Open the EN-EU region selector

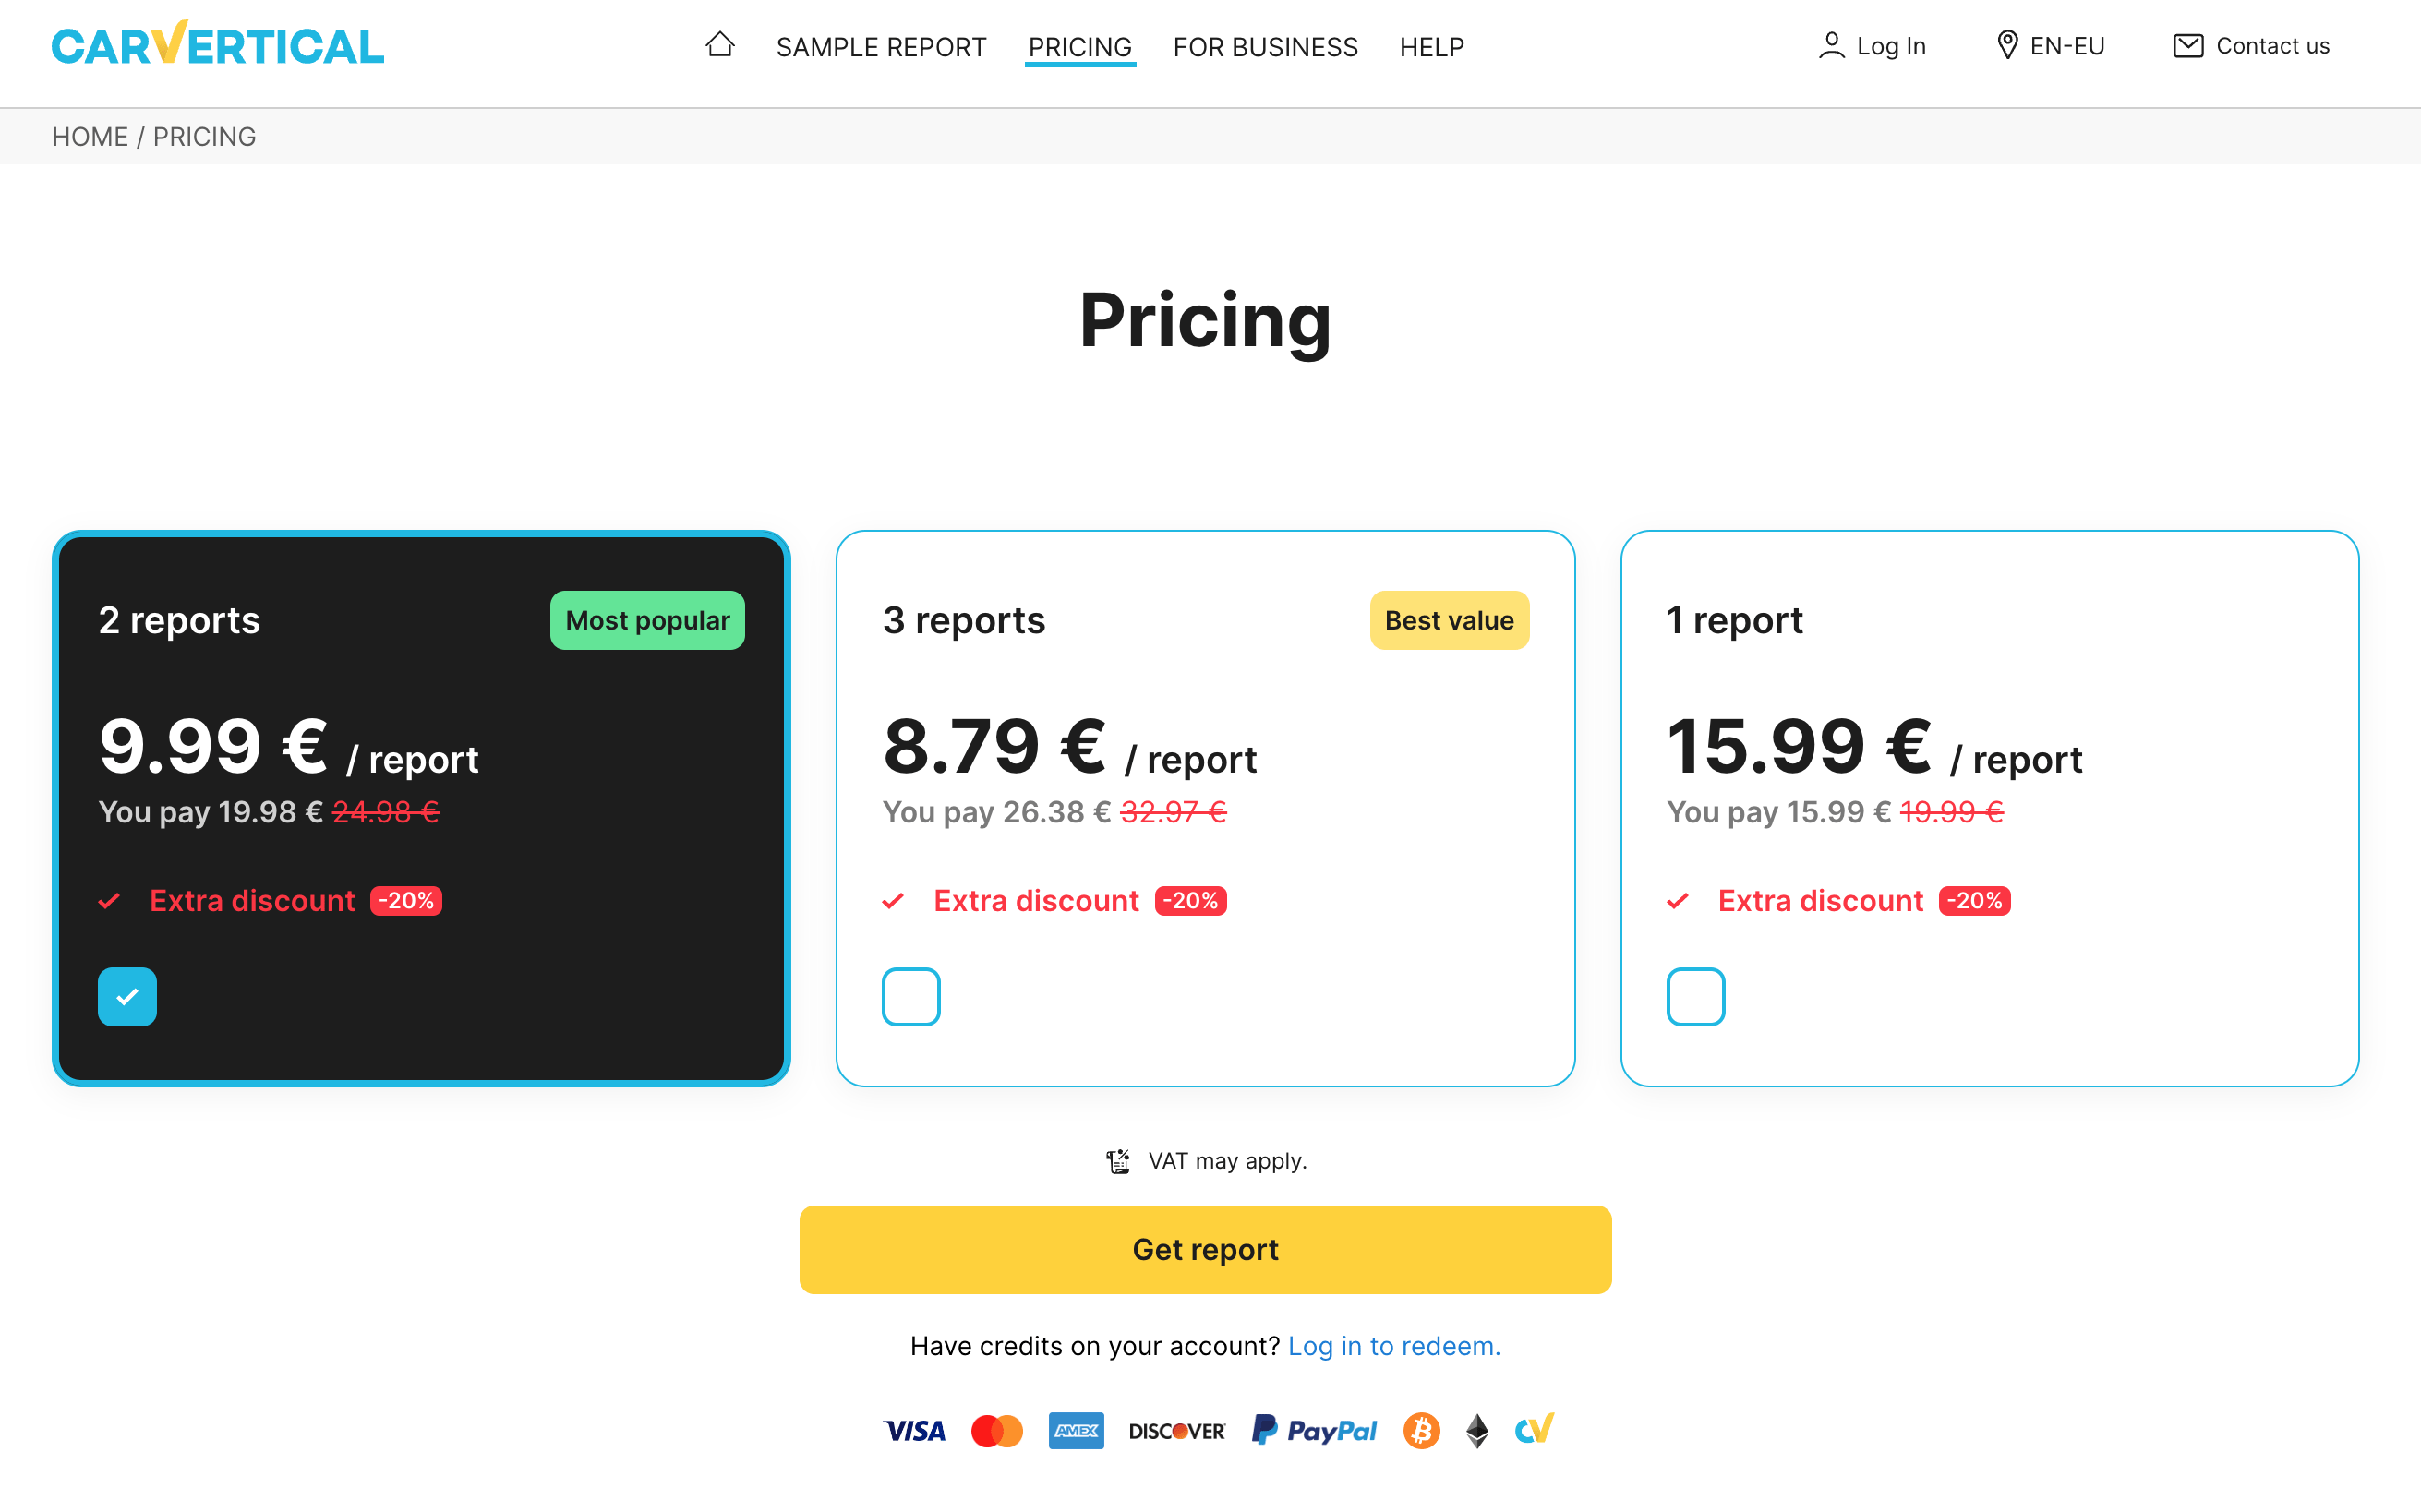[x=2049, y=46]
